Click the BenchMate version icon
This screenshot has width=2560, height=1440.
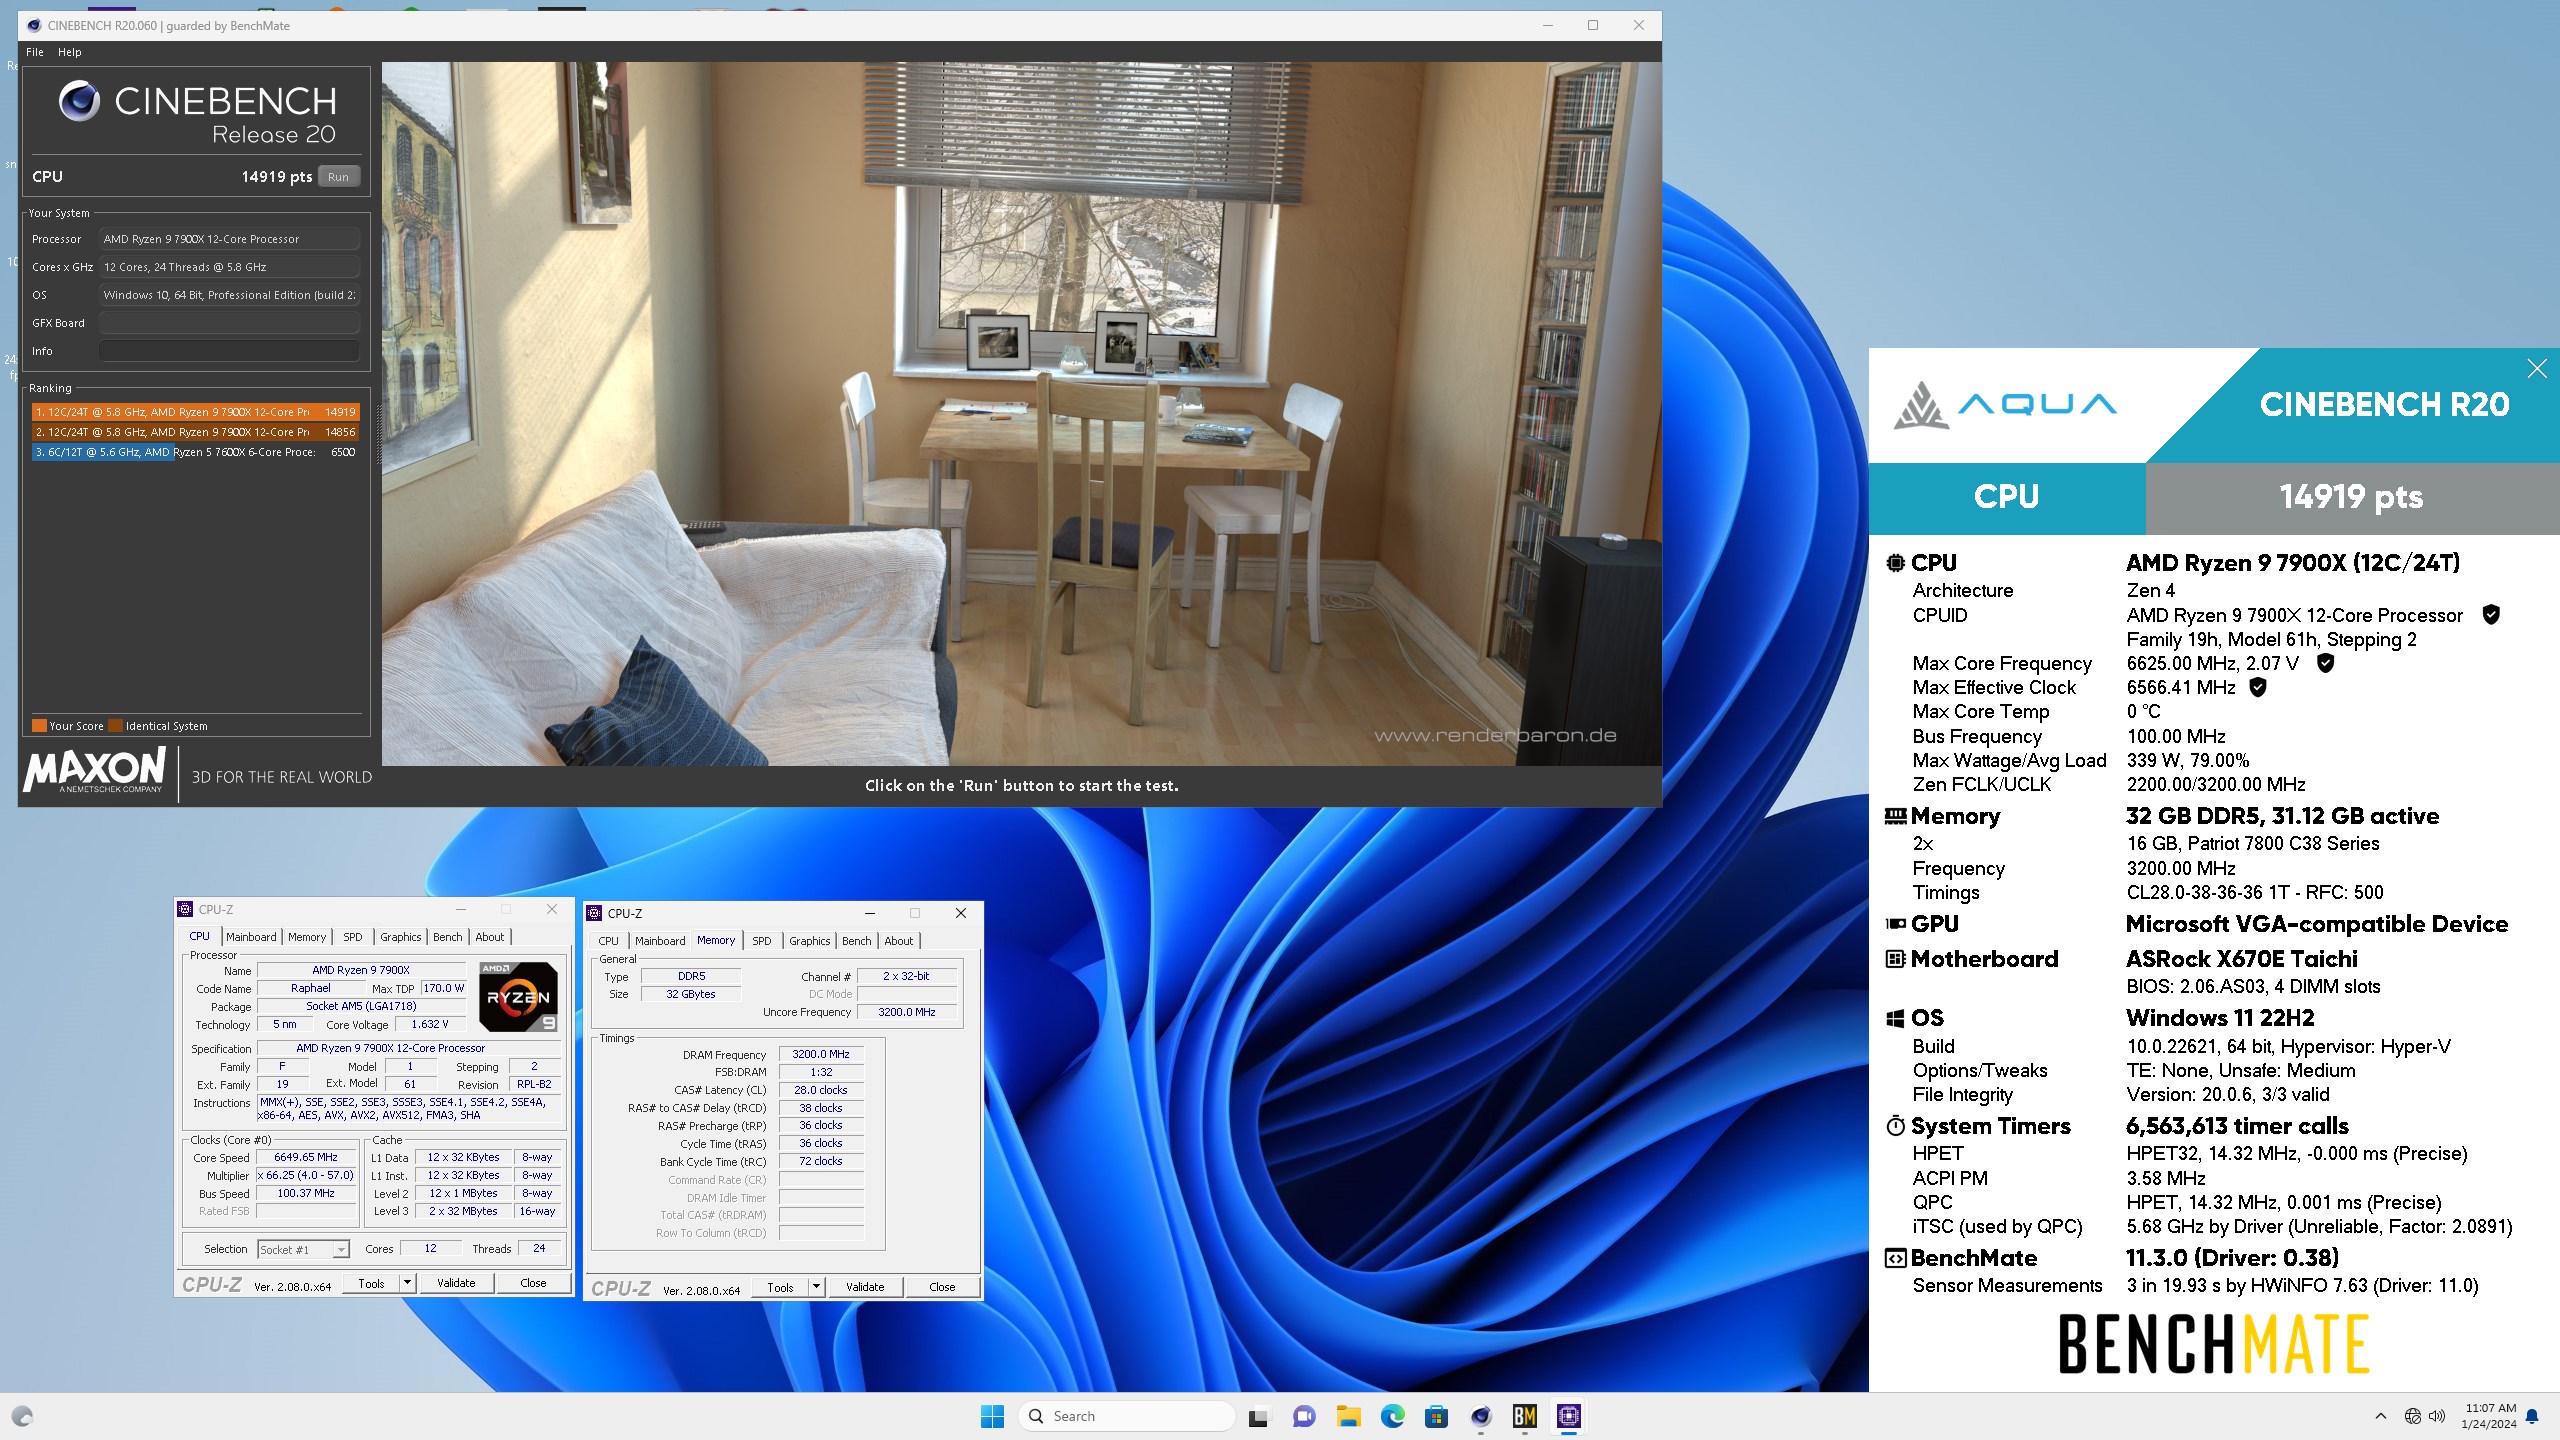pyautogui.click(x=1895, y=1258)
